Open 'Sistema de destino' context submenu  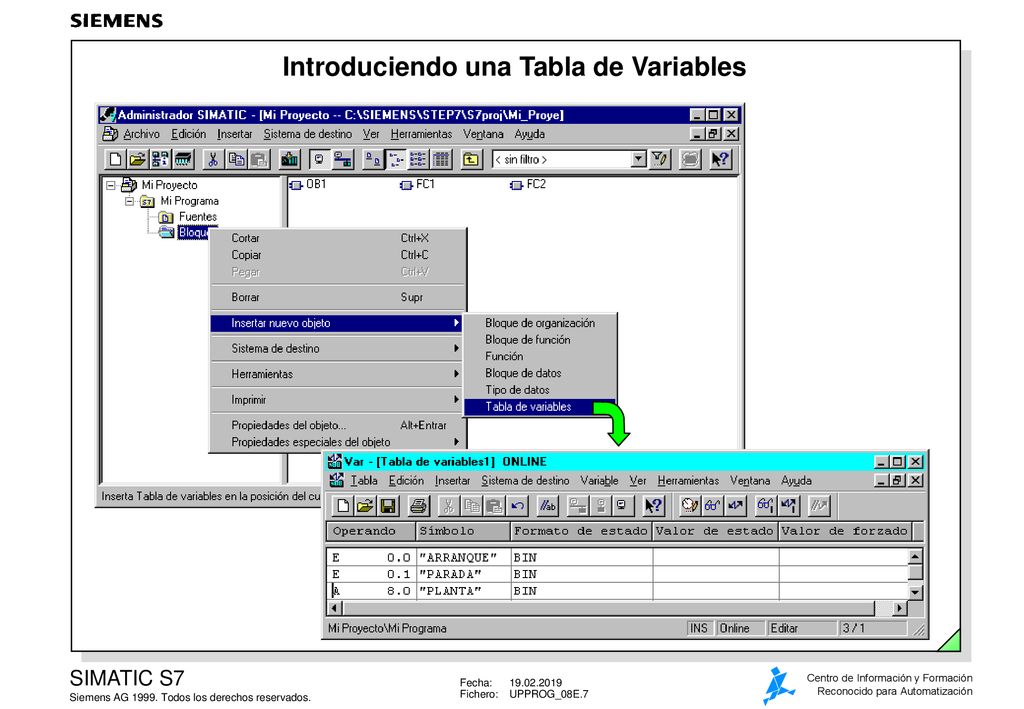click(x=337, y=349)
